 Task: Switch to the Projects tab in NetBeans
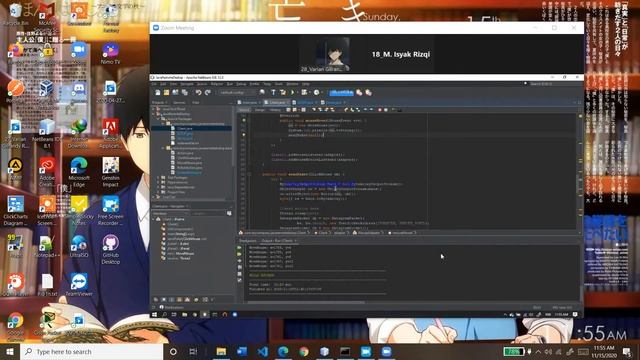158,102
